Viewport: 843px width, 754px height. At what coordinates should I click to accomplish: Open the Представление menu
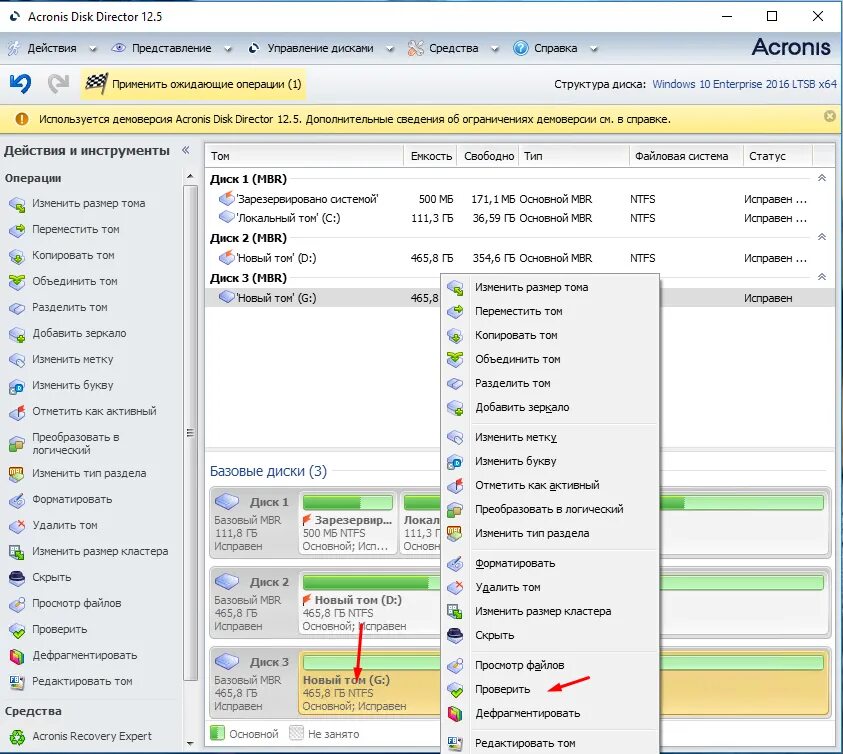click(x=172, y=48)
